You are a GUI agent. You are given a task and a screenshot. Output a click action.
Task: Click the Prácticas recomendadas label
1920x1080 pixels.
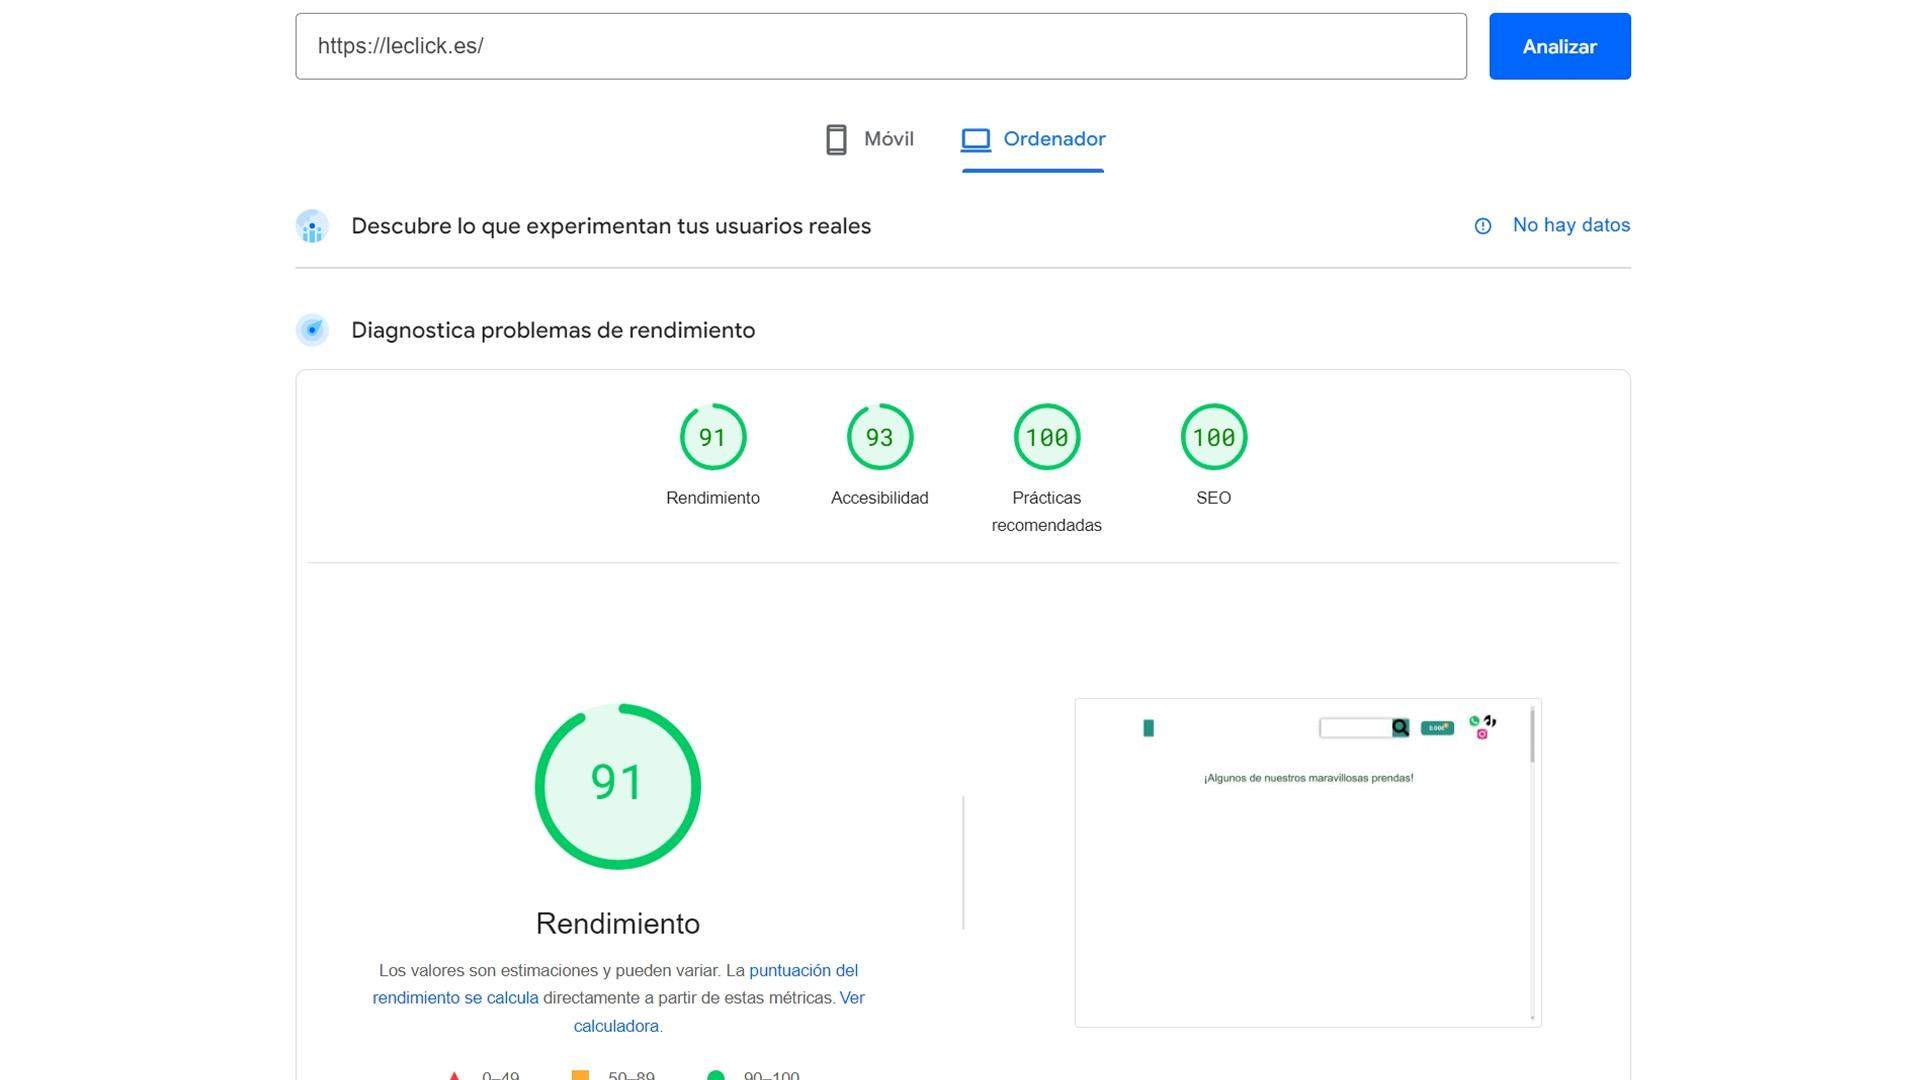[x=1047, y=511]
